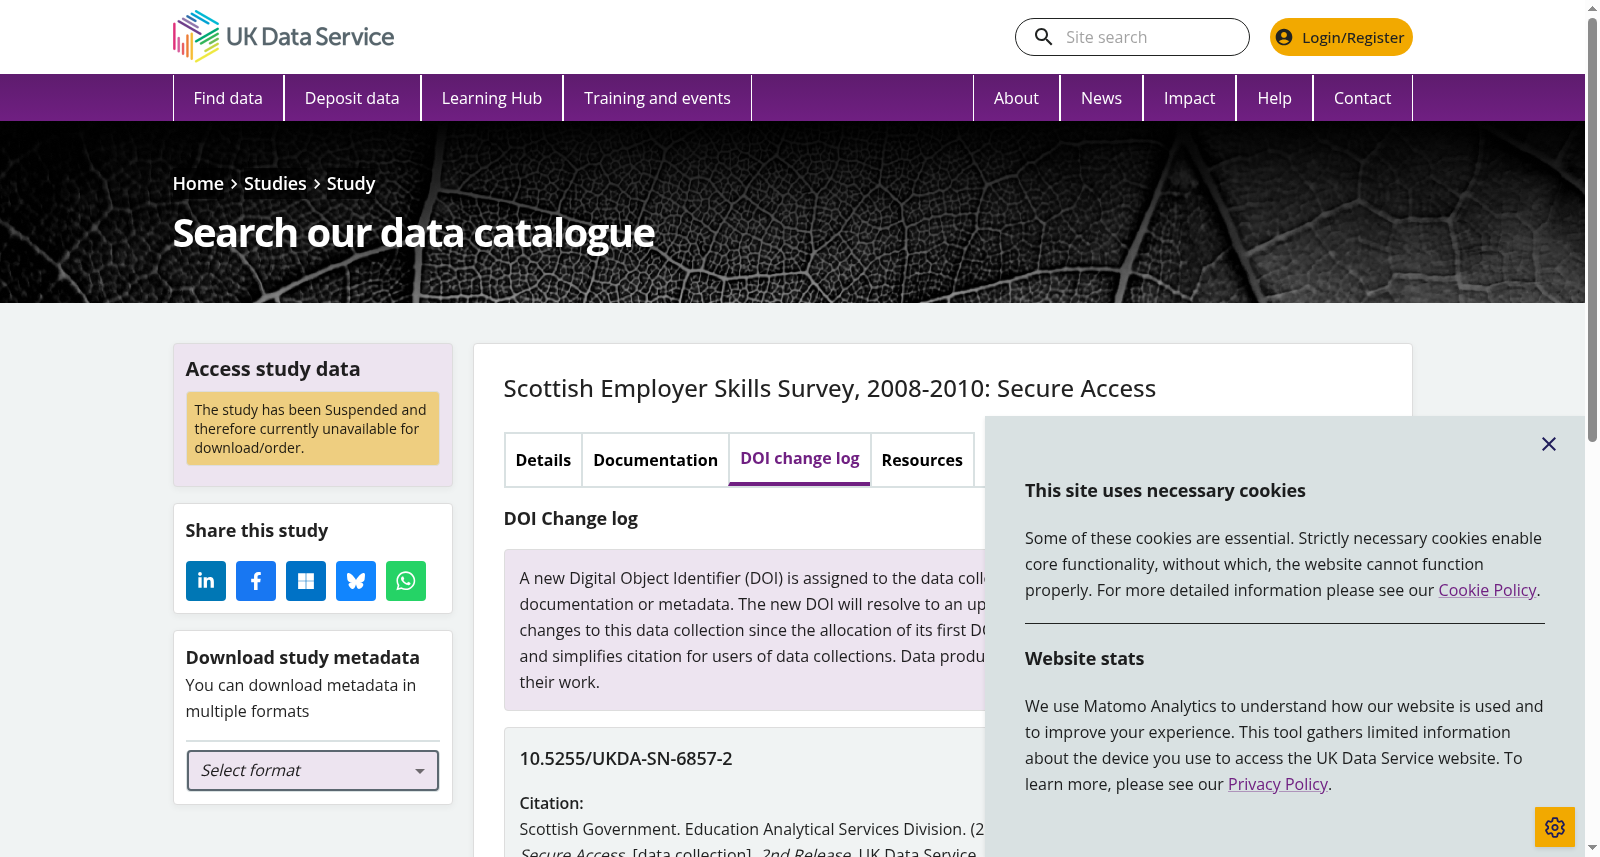Click into the Site search field
This screenshot has width=1600, height=857.
coord(1150,37)
